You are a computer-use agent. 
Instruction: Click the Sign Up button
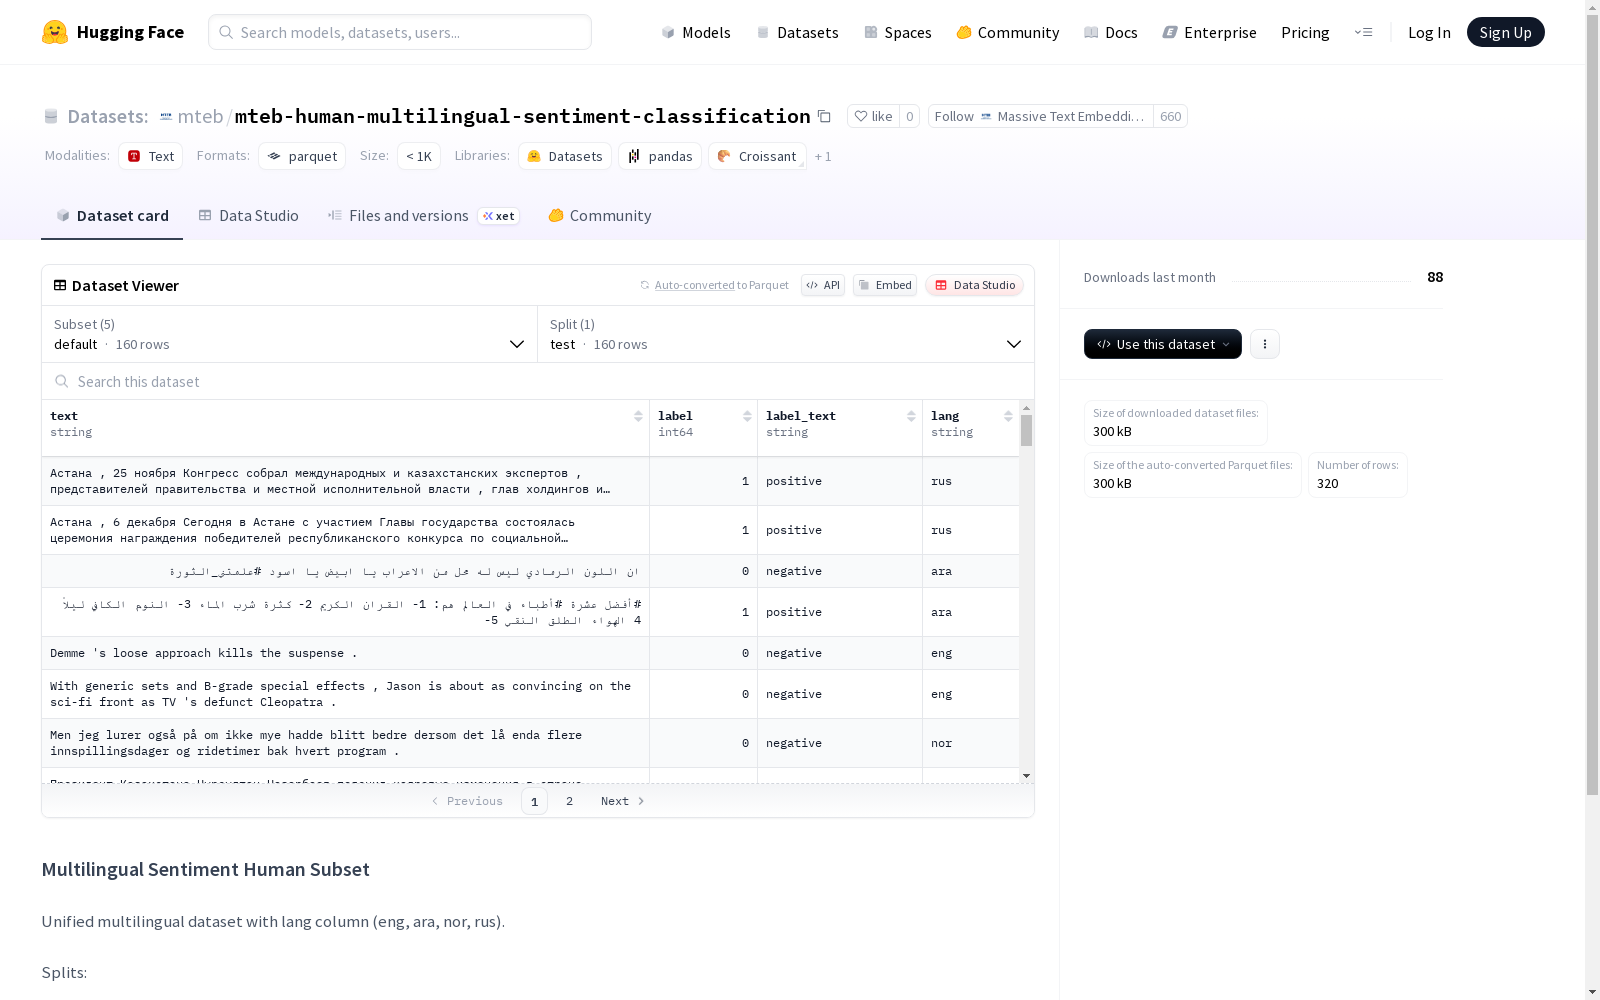1506,32
